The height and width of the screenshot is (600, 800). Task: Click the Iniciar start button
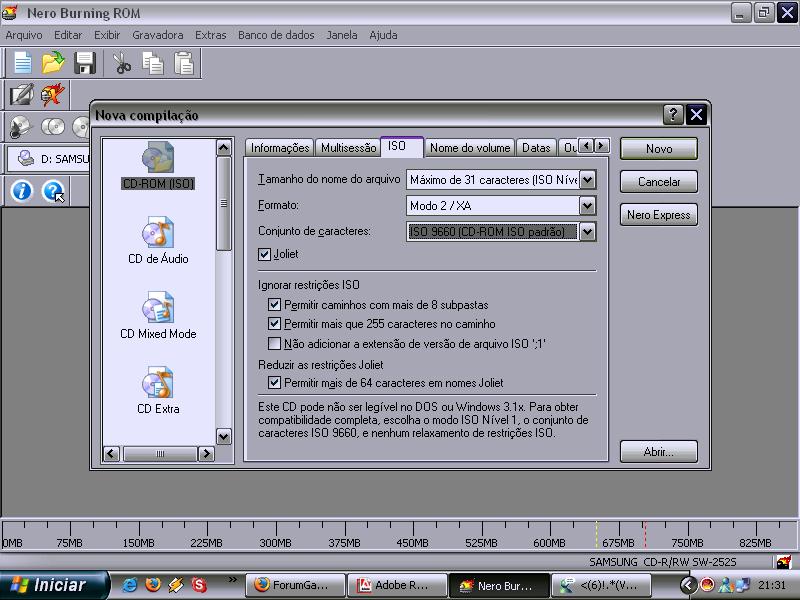coord(53,585)
